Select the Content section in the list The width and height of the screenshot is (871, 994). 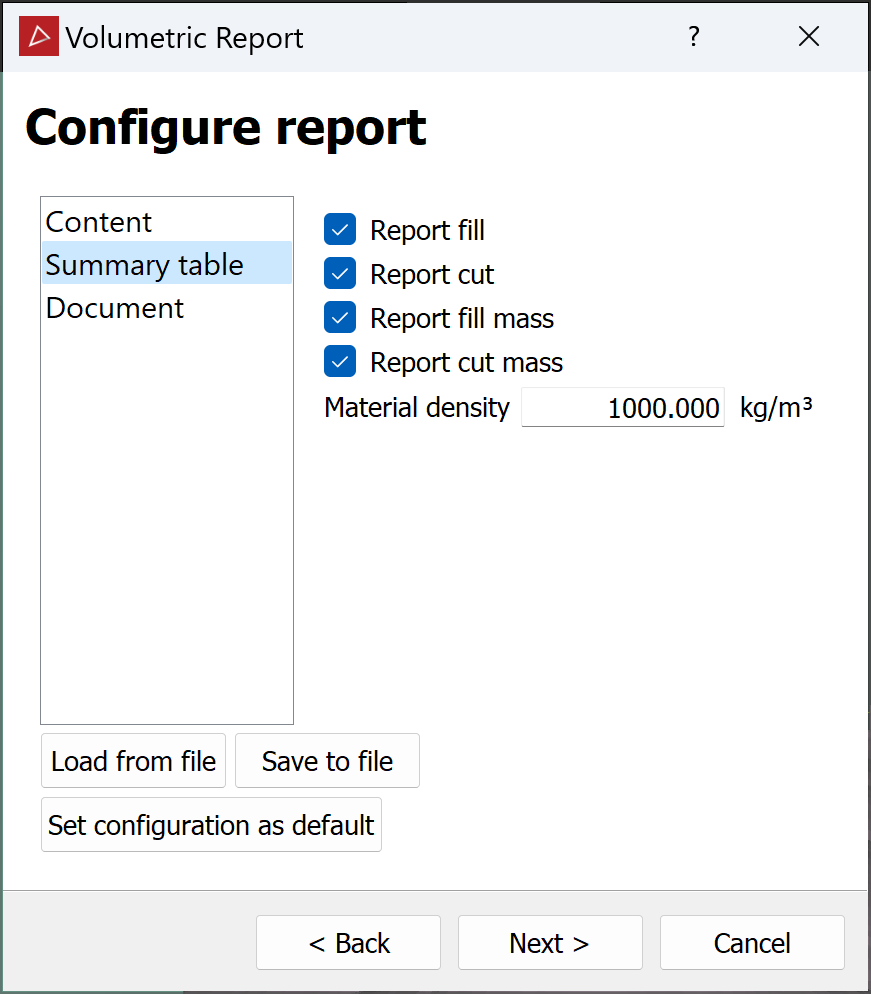[99, 222]
